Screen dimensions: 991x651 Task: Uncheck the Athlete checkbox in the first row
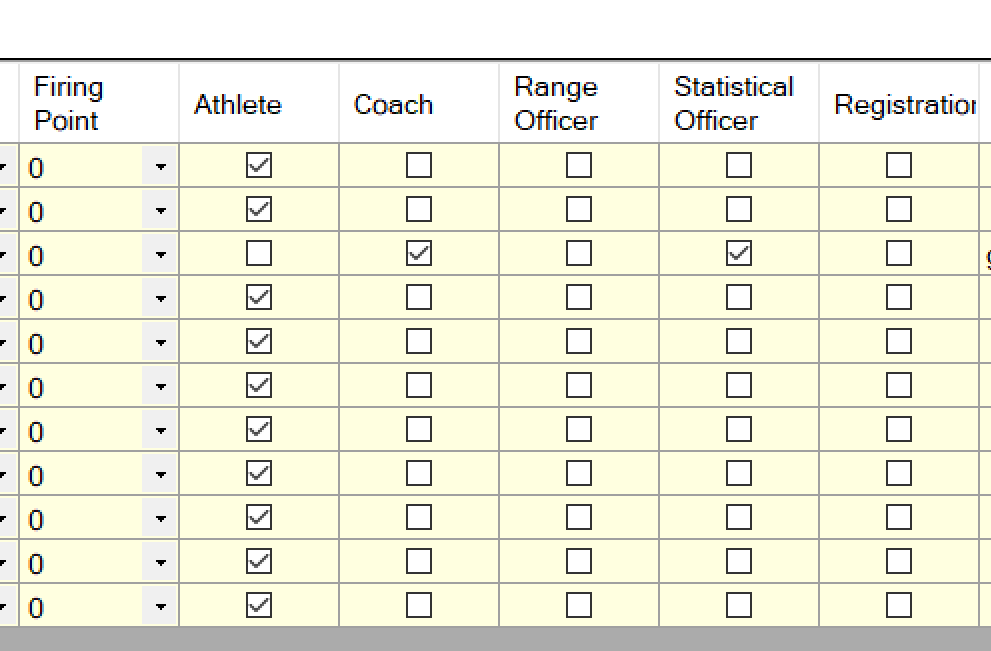point(258,164)
